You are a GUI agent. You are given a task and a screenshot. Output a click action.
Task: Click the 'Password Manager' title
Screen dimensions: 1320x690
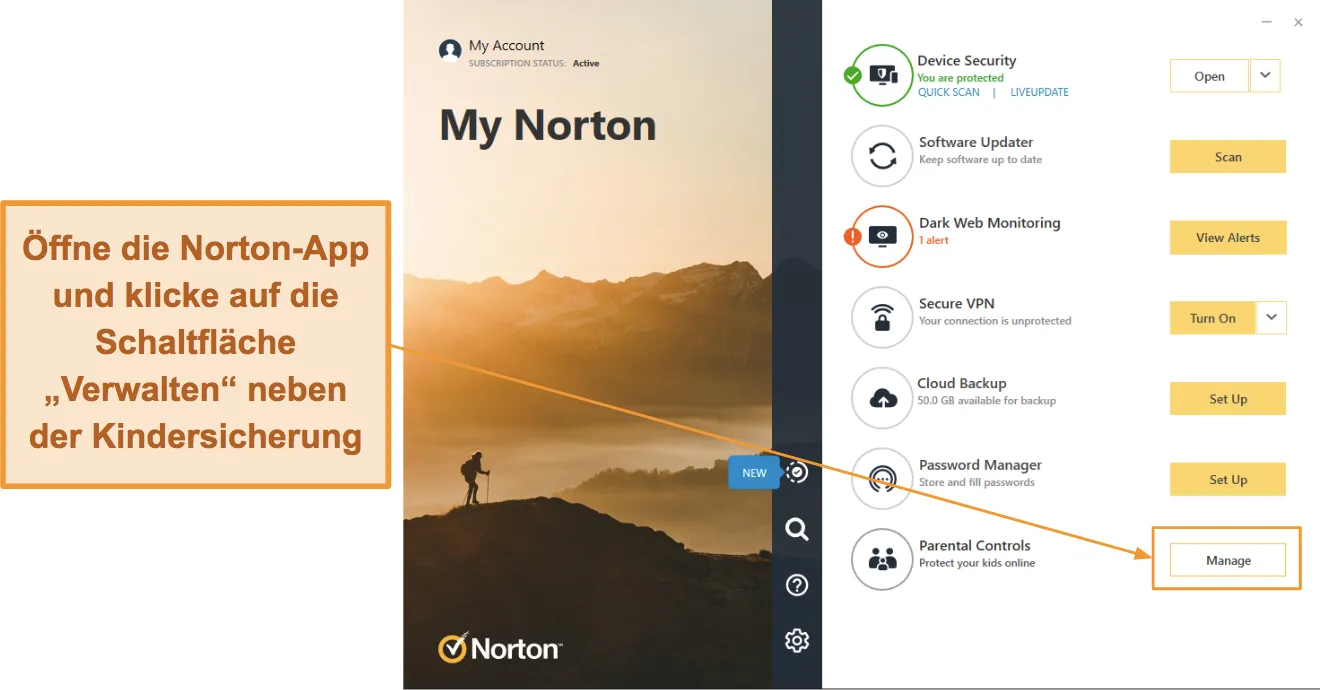980,465
